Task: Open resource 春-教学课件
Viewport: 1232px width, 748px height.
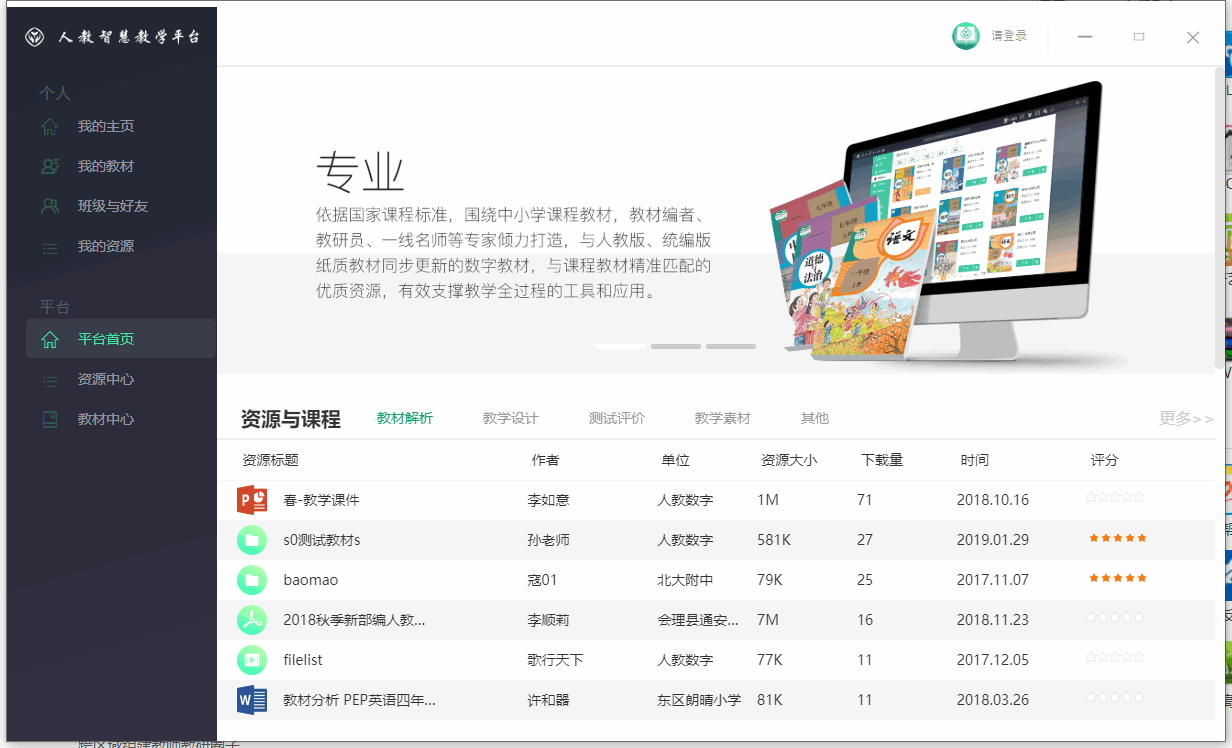Action: click(321, 500)
